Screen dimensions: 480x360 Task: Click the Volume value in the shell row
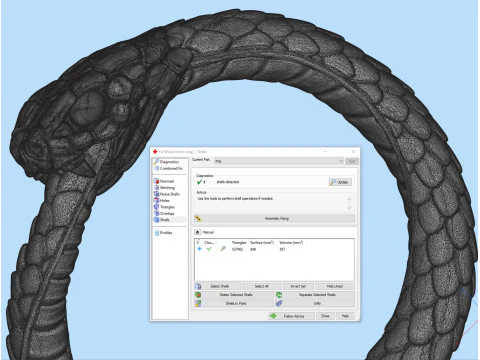click(x=282, y=249)
